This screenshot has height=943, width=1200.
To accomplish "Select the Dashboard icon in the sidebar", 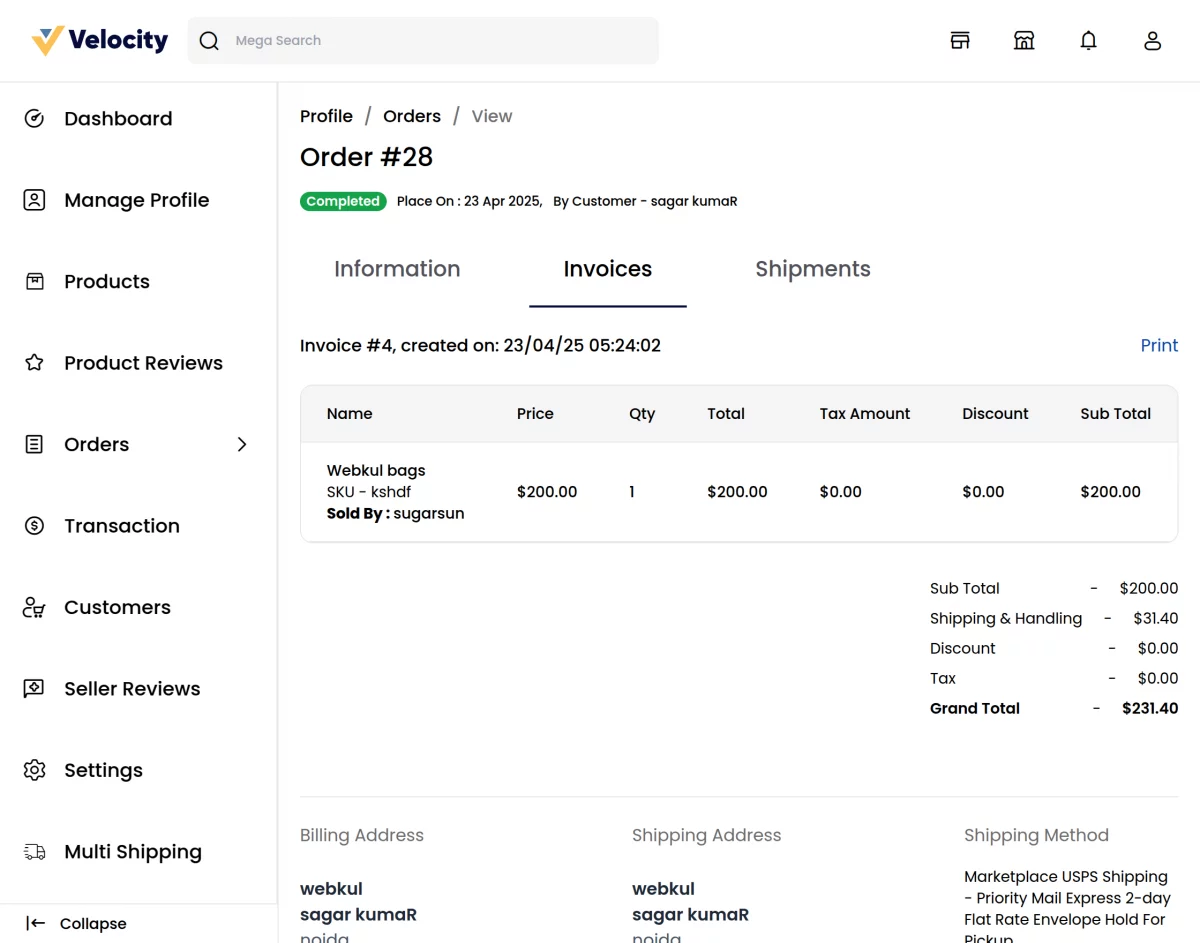I will pos(34,118).
